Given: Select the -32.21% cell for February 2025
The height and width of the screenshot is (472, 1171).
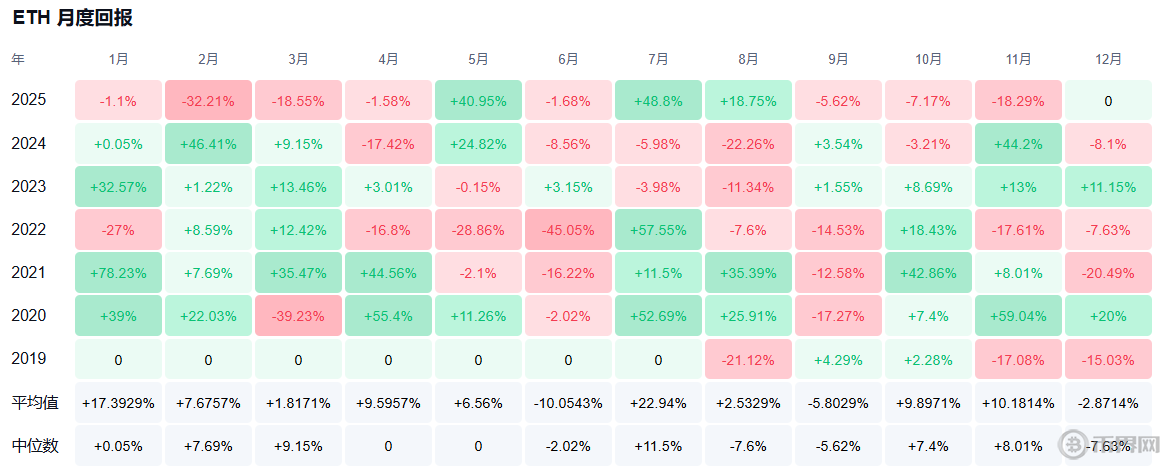Looking at the screenshot, I should point(208,101).
